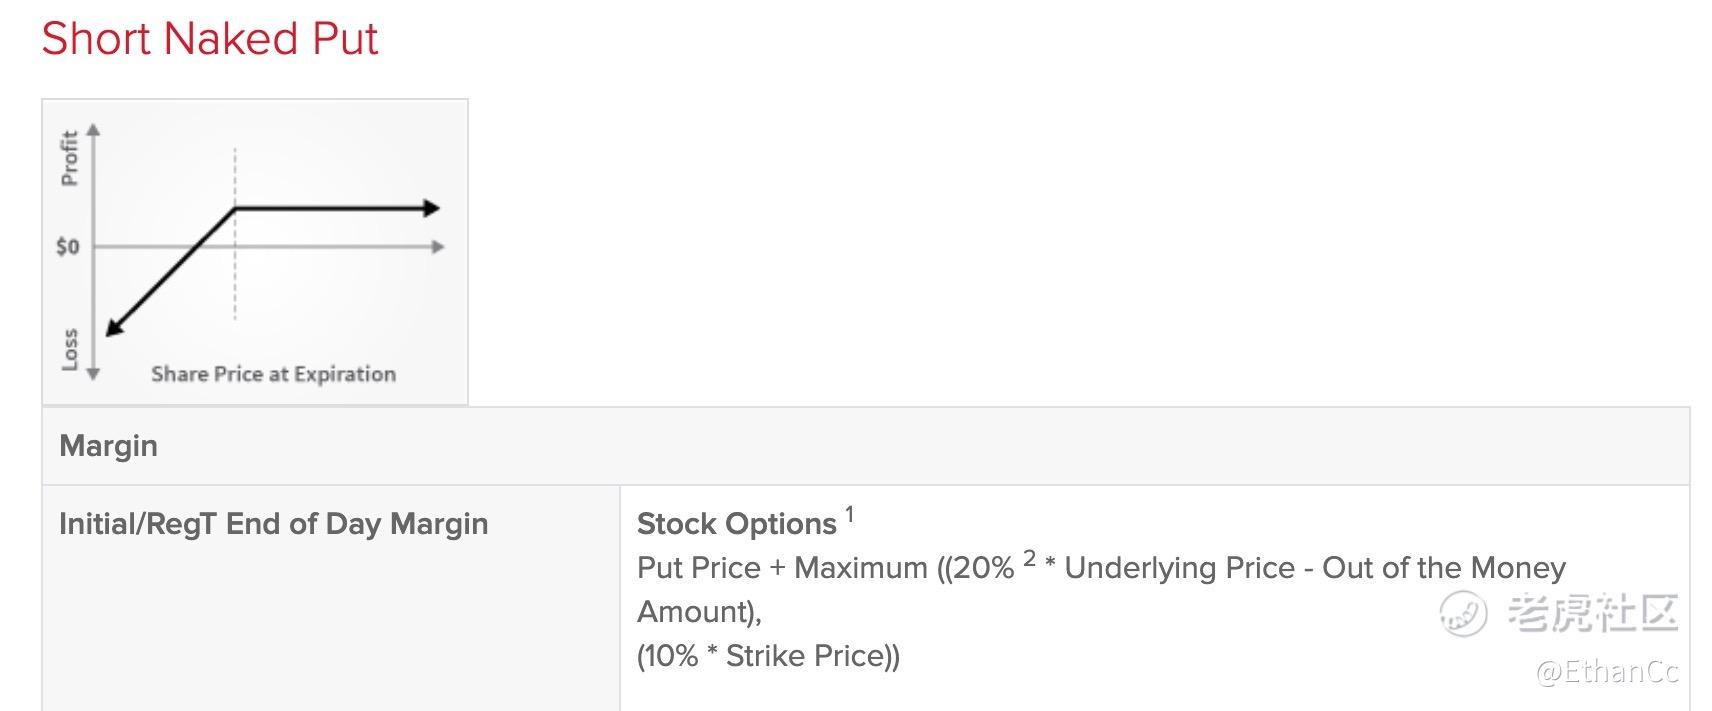The image size is (1712, 711).
Task: Click the Stock Options bold label
Action: [736, 524]
